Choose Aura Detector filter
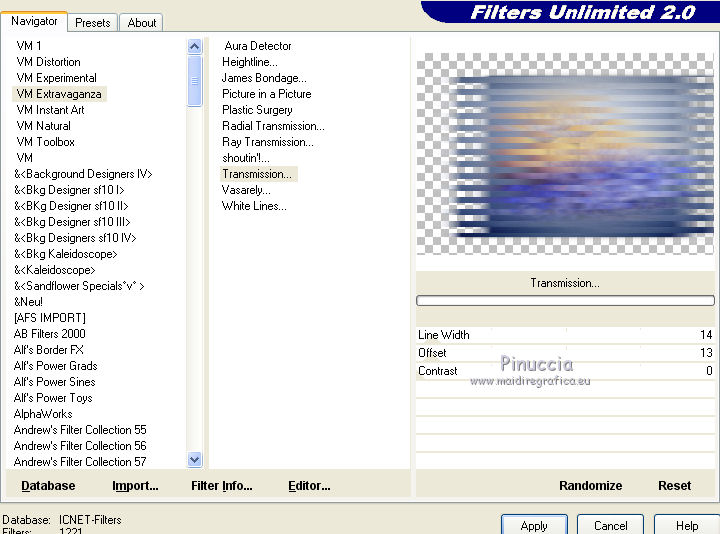Image resolution: width=720 pixels, height=534 pixels. [258, 46]
